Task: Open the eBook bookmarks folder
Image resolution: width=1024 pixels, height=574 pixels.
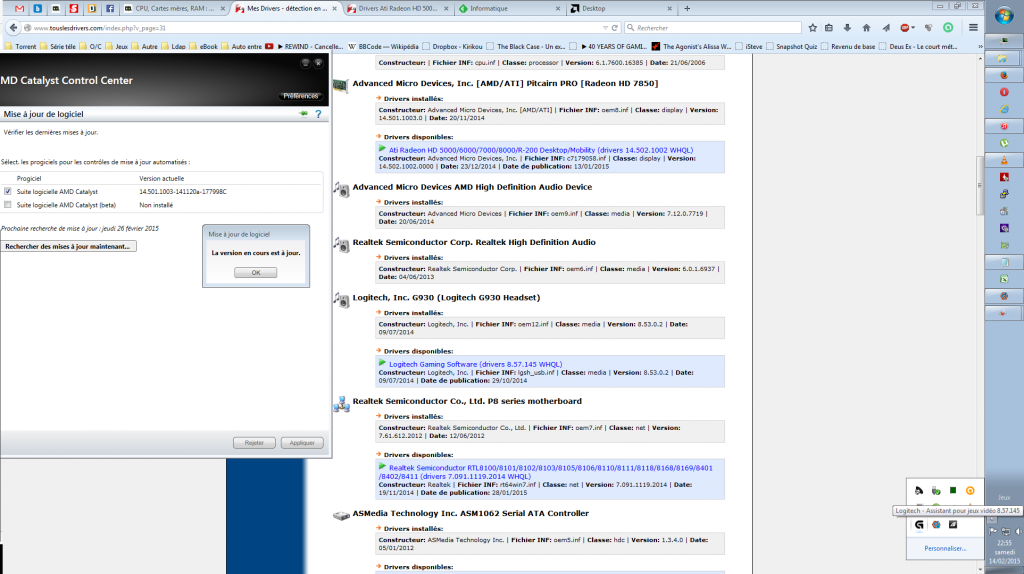Action: pos(203,46)
